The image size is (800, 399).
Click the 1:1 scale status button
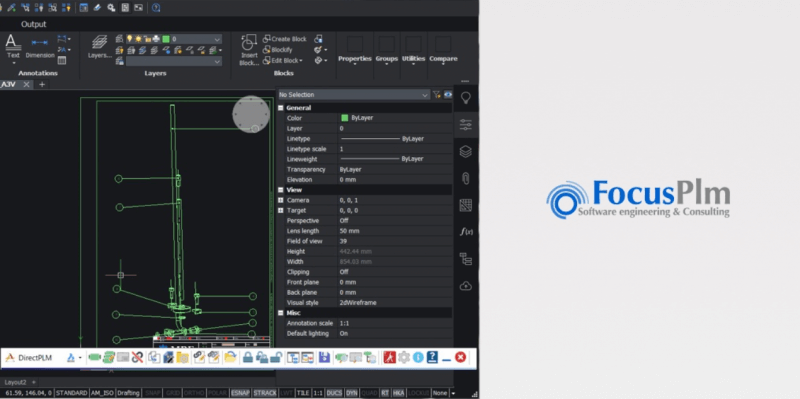[x=318, y=393]
